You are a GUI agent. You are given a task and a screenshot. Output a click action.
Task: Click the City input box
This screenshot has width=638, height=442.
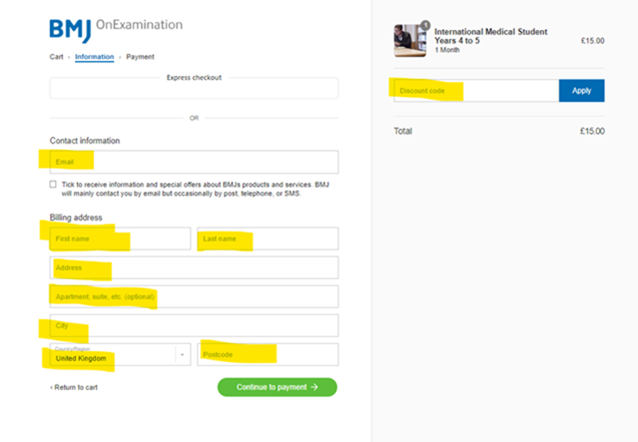point(194,325)
